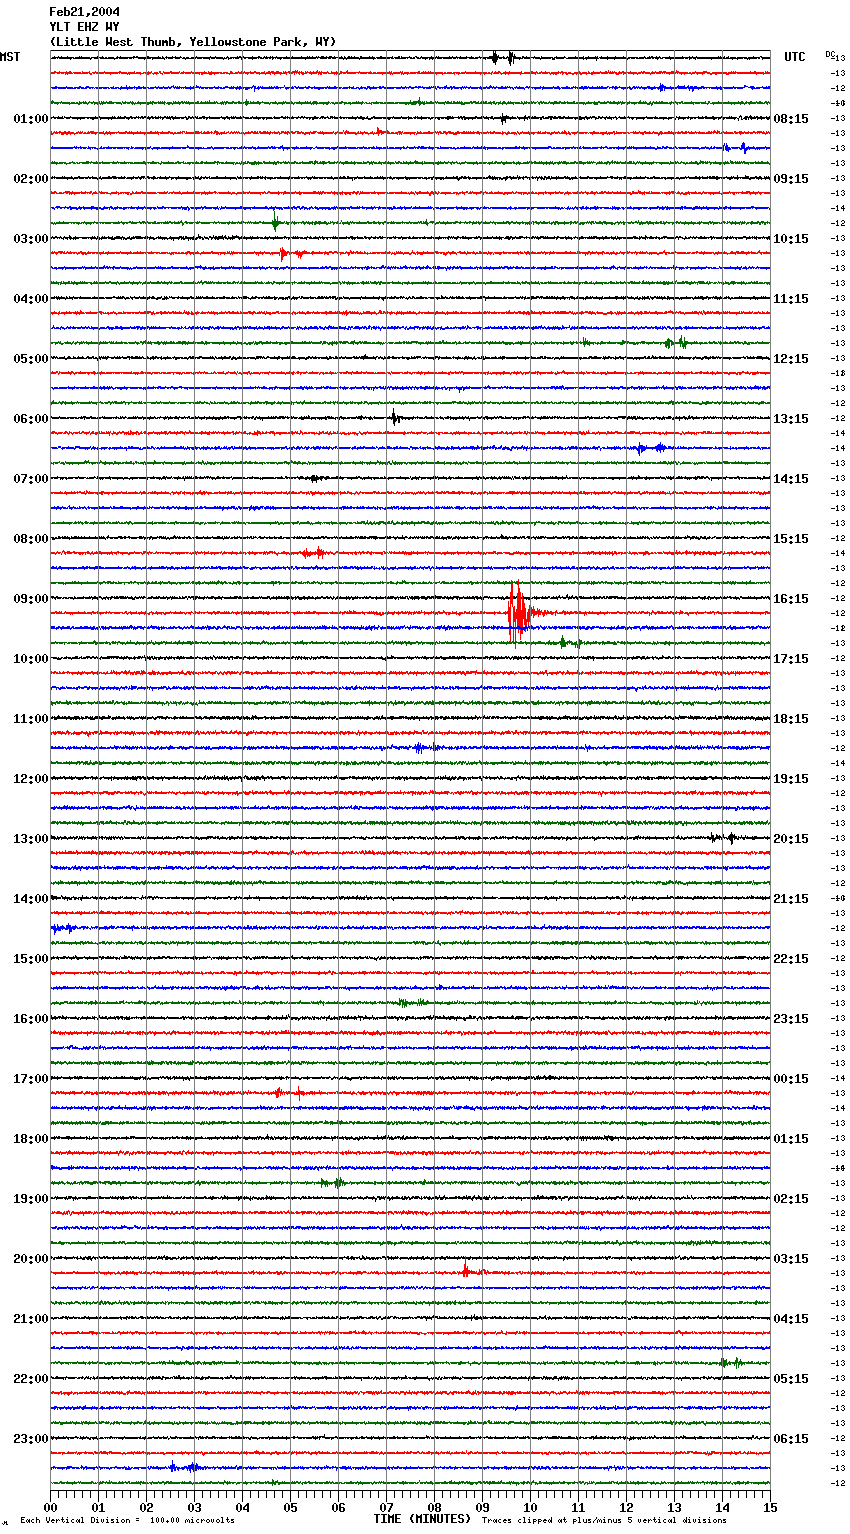
Task: Select the 01:00 MST row label
Action: coord(31,119)
